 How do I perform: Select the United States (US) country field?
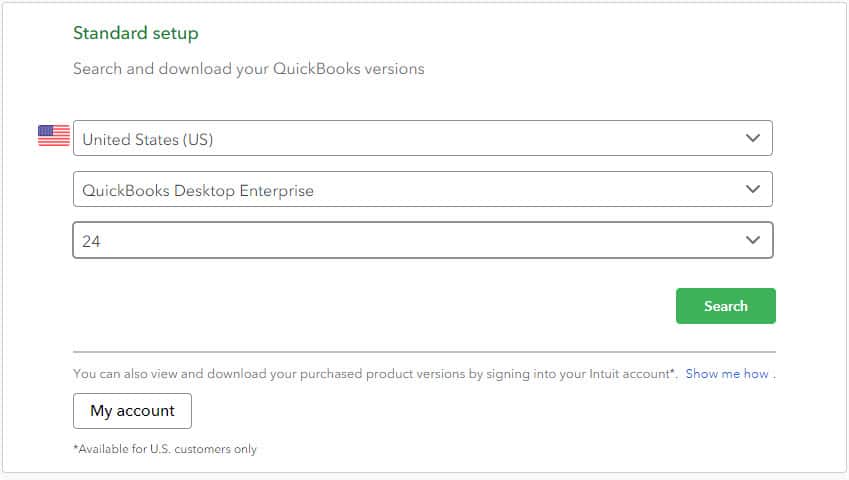pyautogui.click(x=422, y=138)
